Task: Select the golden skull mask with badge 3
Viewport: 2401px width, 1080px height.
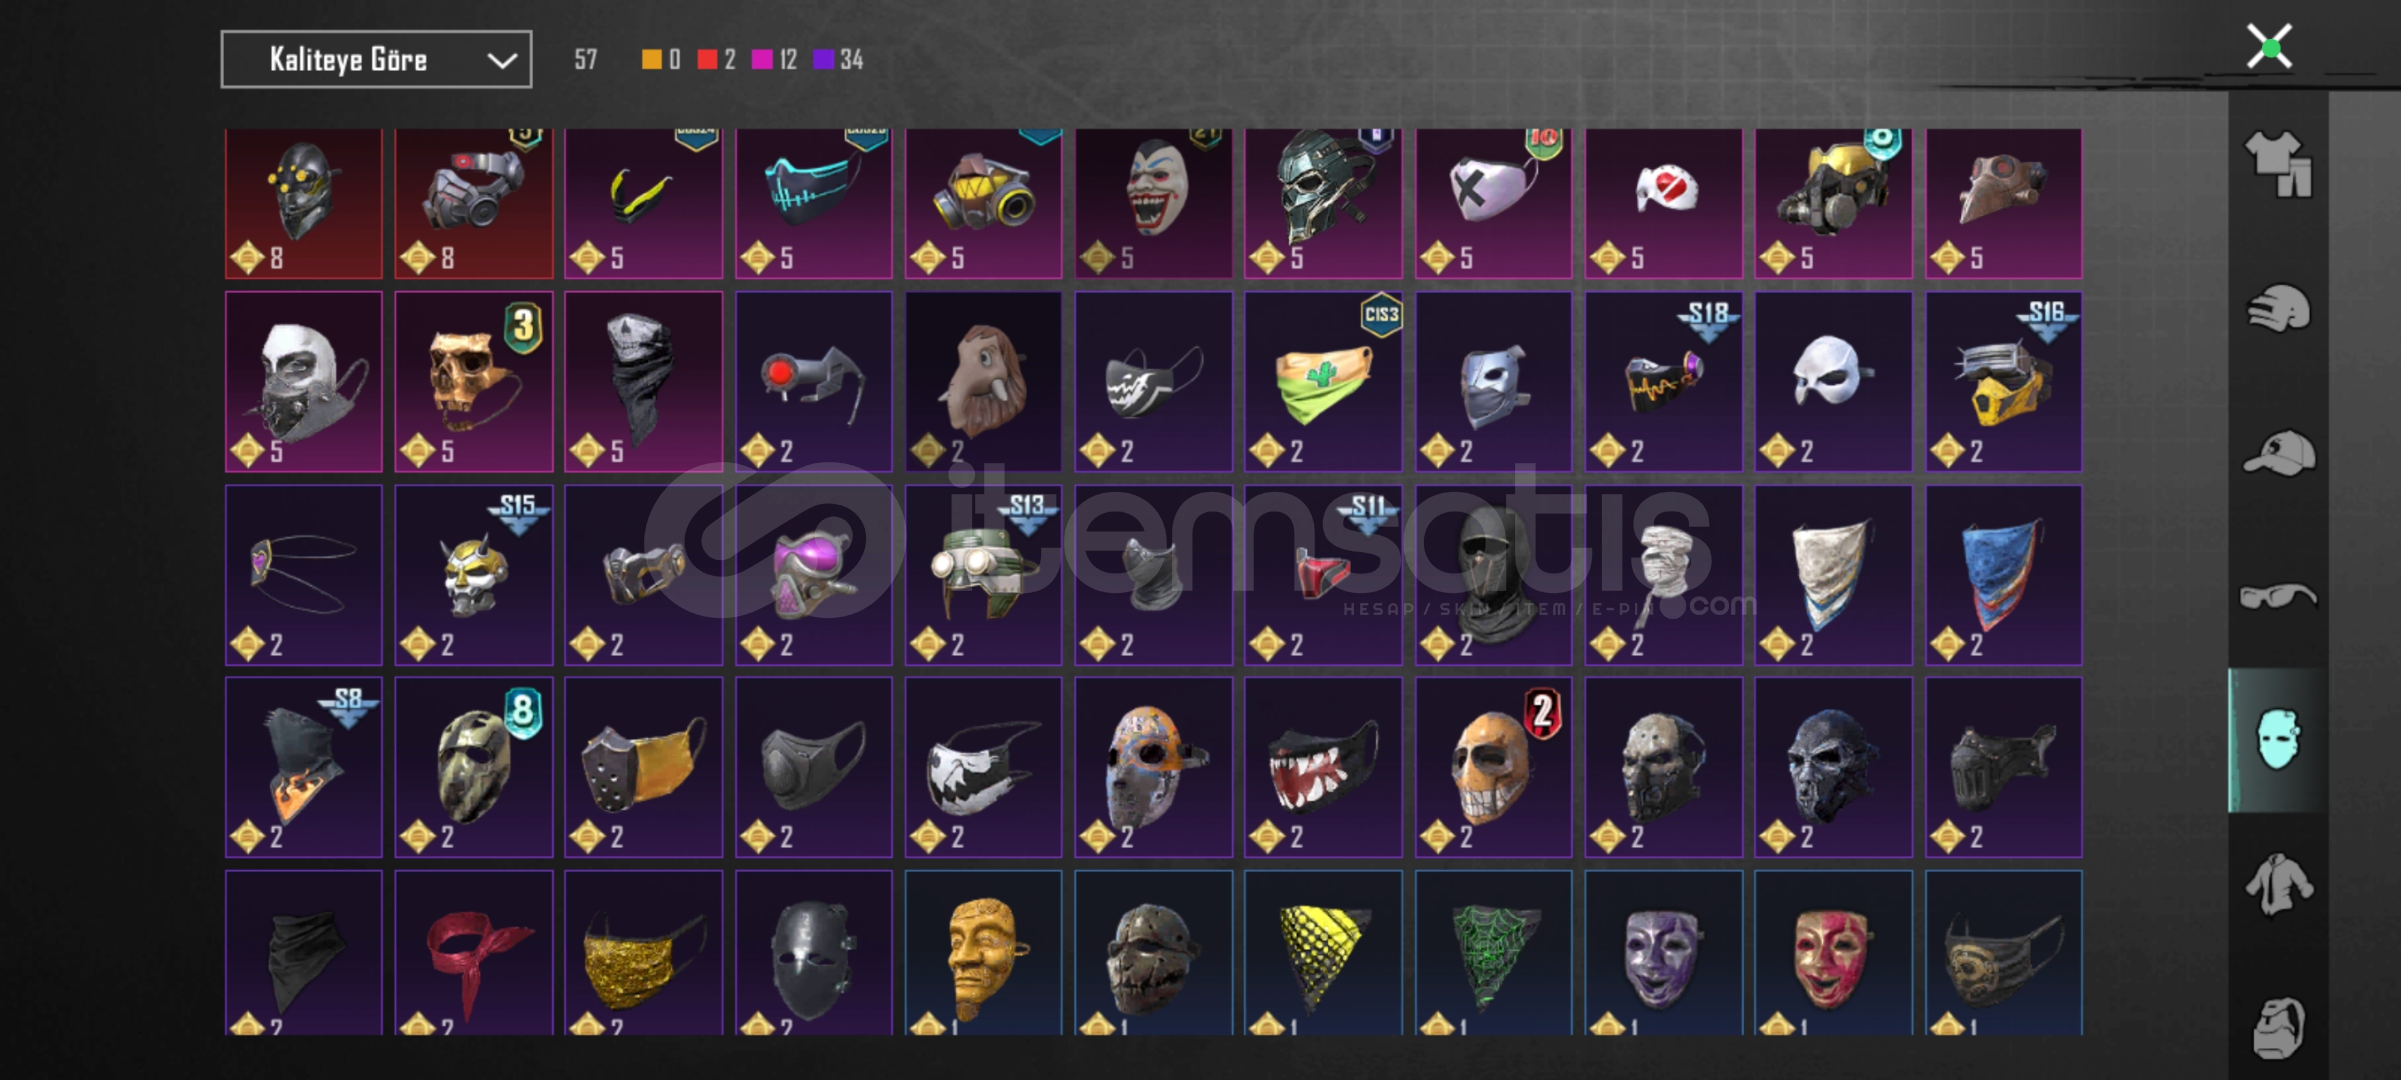Action: pyautogui.click(x=474, y=381)
